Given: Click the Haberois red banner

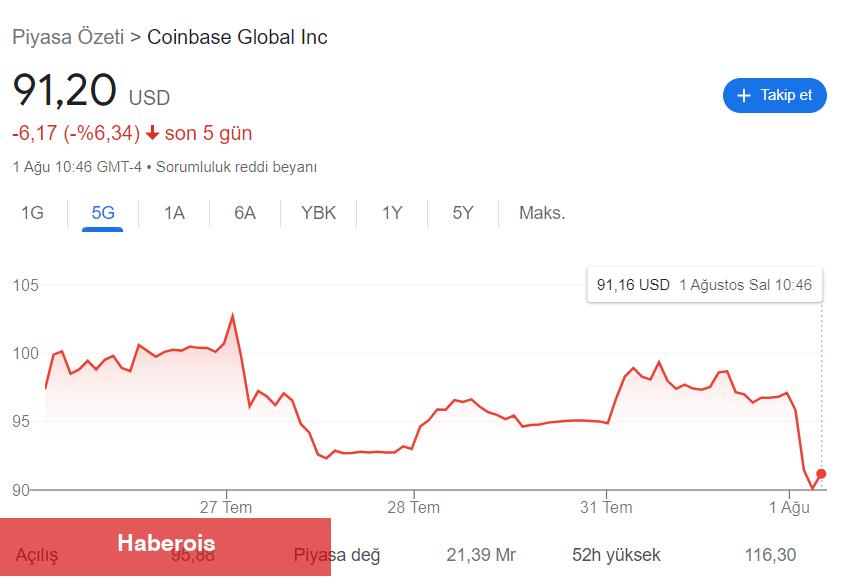Looking at the screenshot, I should point(165,547).
